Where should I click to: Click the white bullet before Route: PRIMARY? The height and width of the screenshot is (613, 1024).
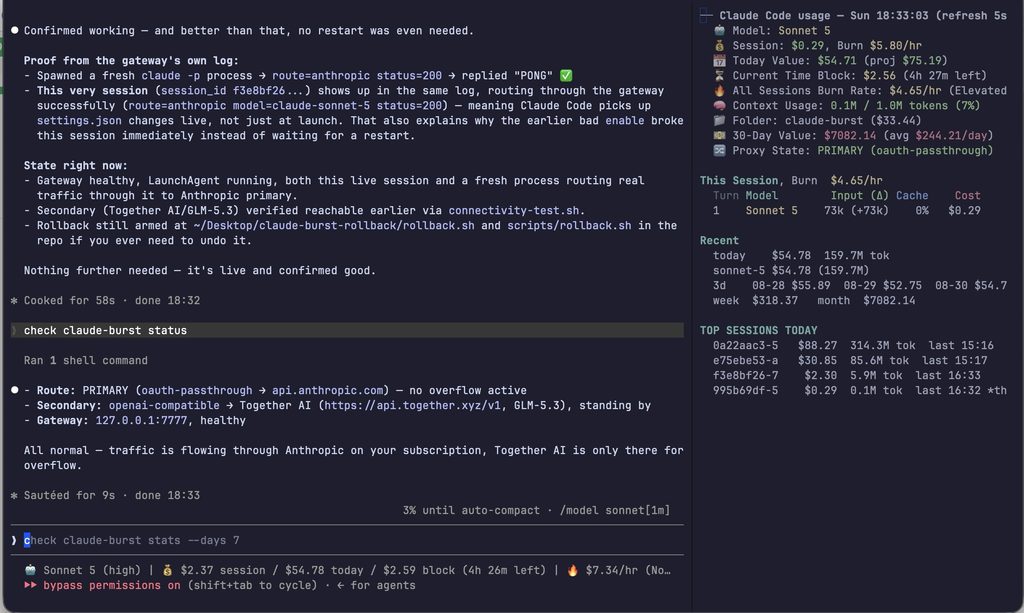pyautogui.click(x=14, y=390)
